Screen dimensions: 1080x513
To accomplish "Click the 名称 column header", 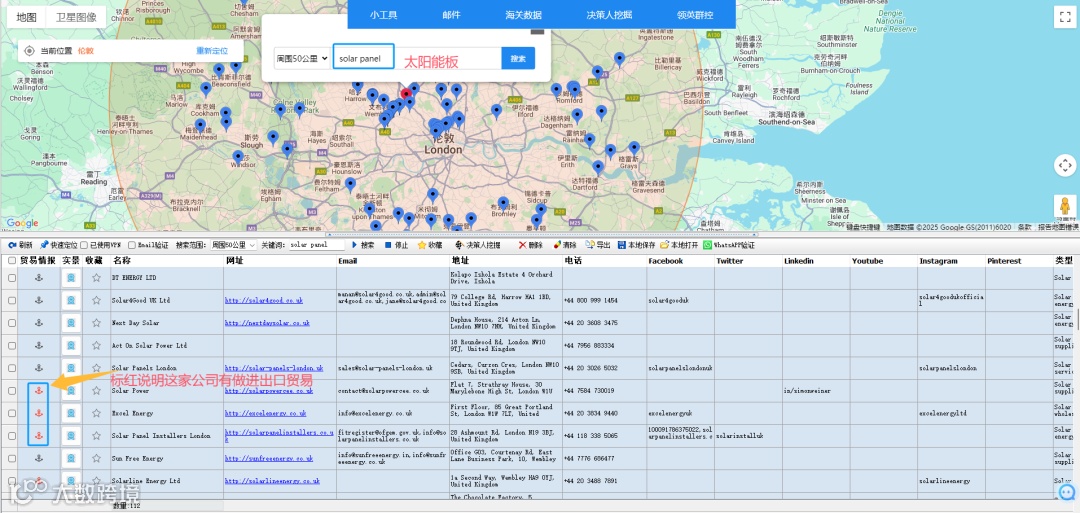I will (x=167, y=261).
